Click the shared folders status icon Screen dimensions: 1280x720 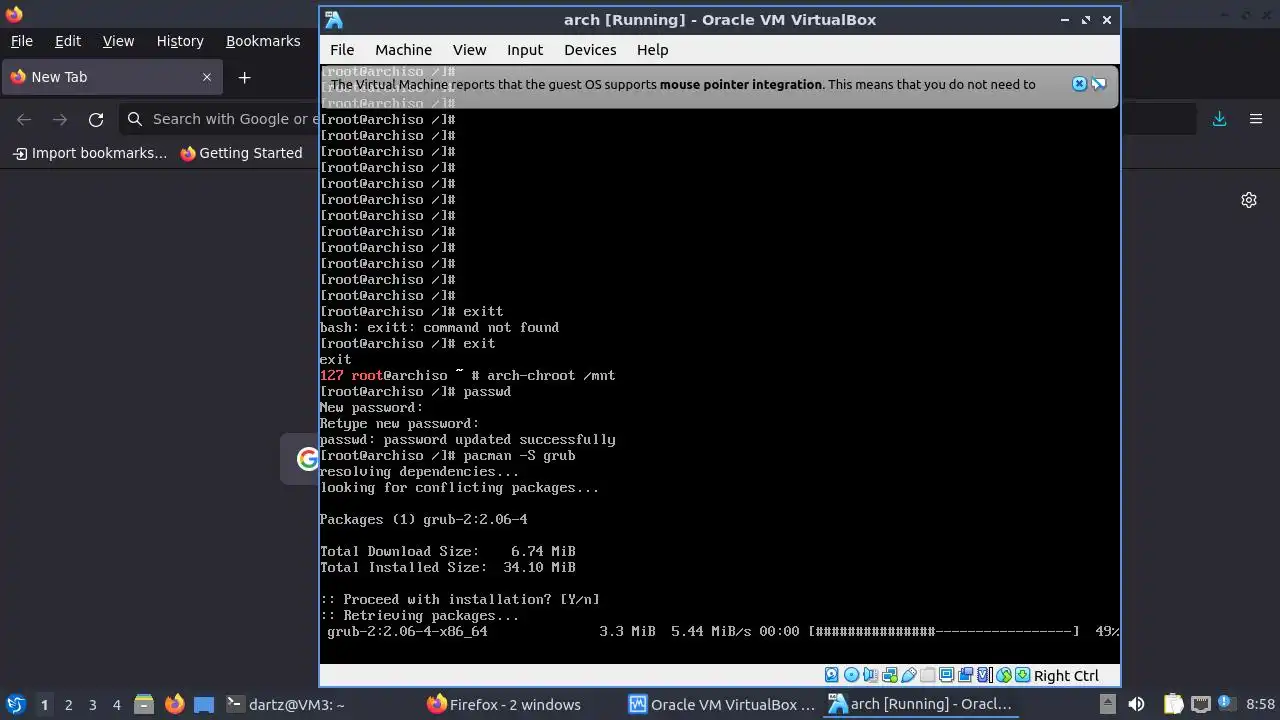coord(927,675)
